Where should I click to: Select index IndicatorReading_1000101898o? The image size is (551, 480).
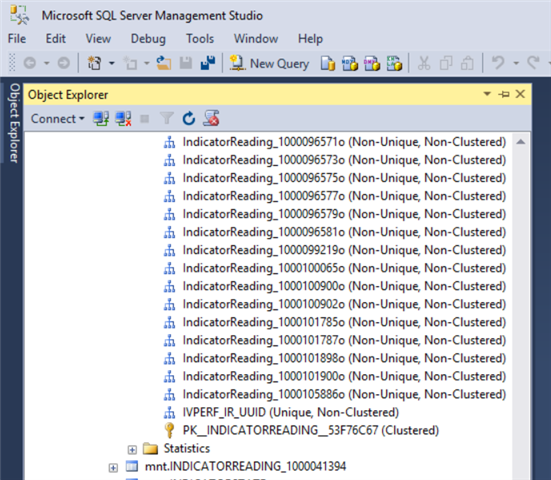click(x=344, y=358)
